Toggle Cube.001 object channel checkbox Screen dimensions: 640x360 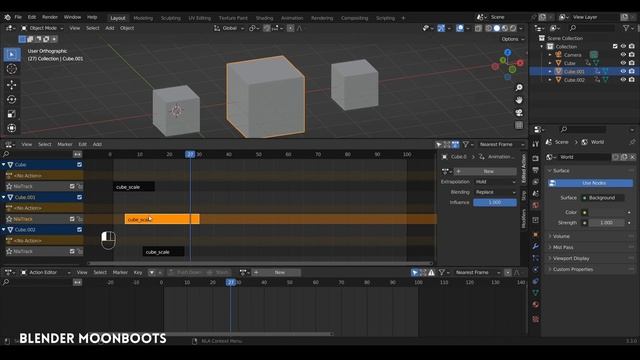tap(80, 197)
